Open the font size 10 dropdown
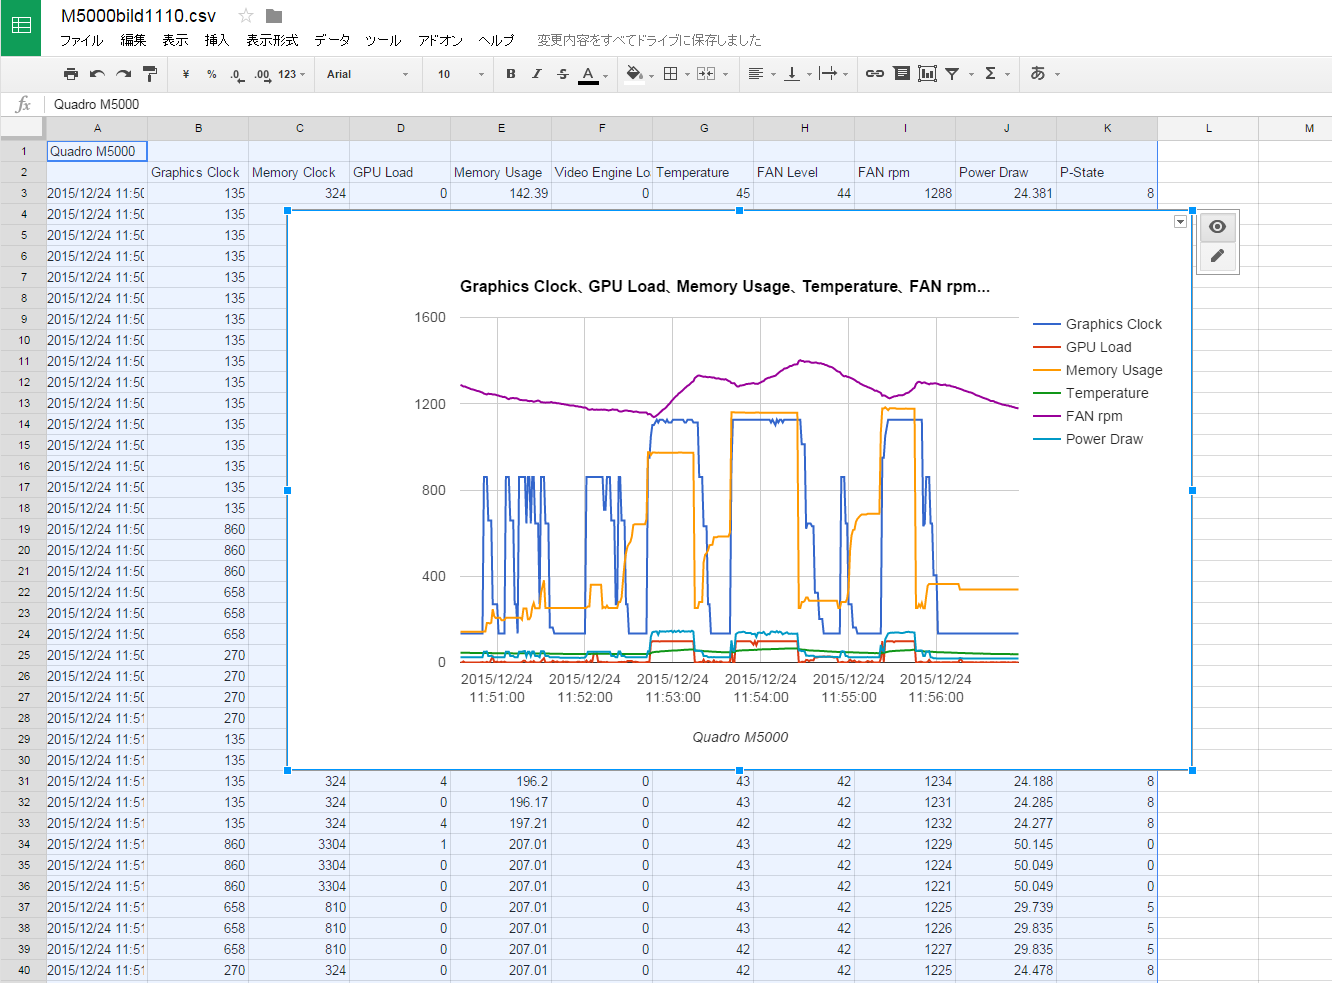Screen dimensions: 1332x983 [460, 74]
